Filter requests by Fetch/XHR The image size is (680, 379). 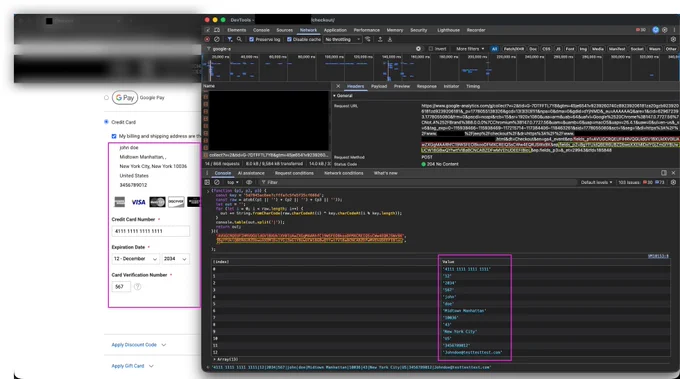(x=514, y=49)
